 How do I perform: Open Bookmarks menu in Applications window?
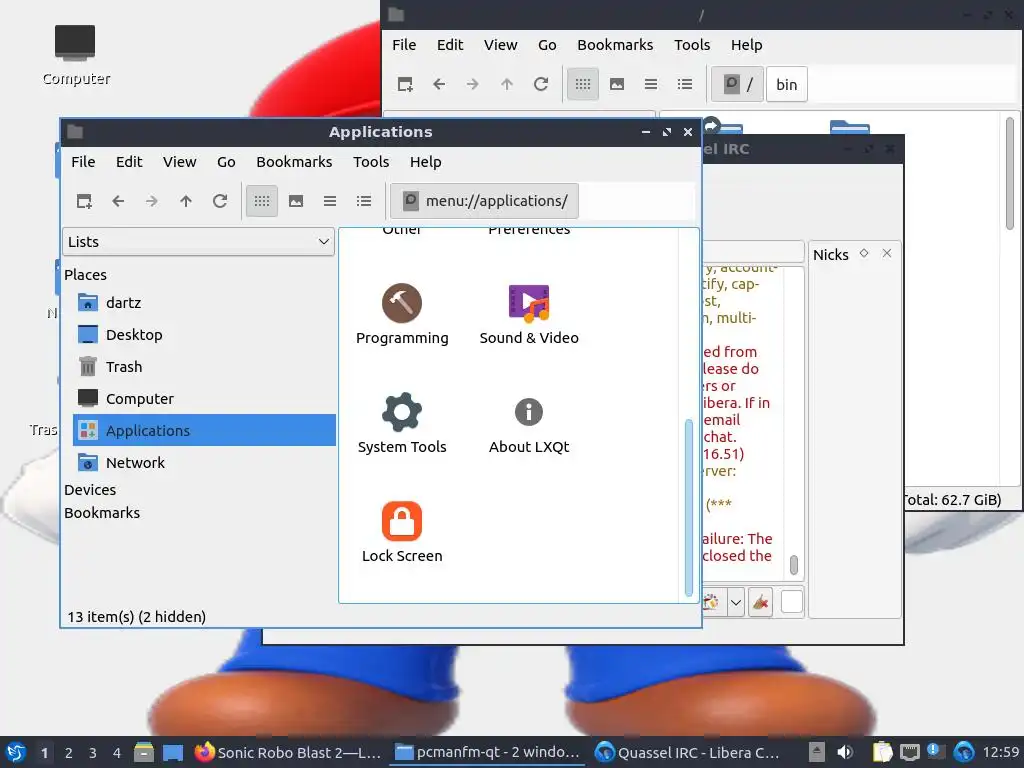click(x=294, y=162)
